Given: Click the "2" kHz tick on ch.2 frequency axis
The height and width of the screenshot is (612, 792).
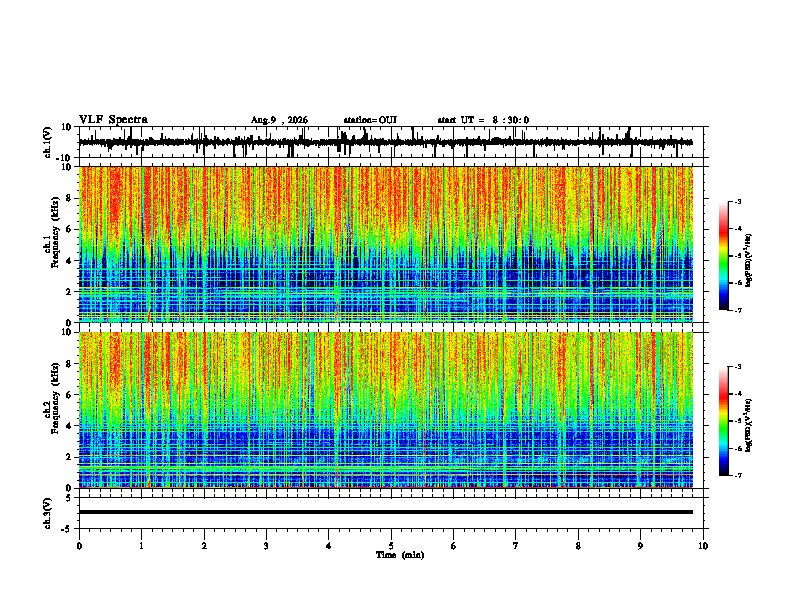Looking at the screenshot, I should click(x=69, y=457).
